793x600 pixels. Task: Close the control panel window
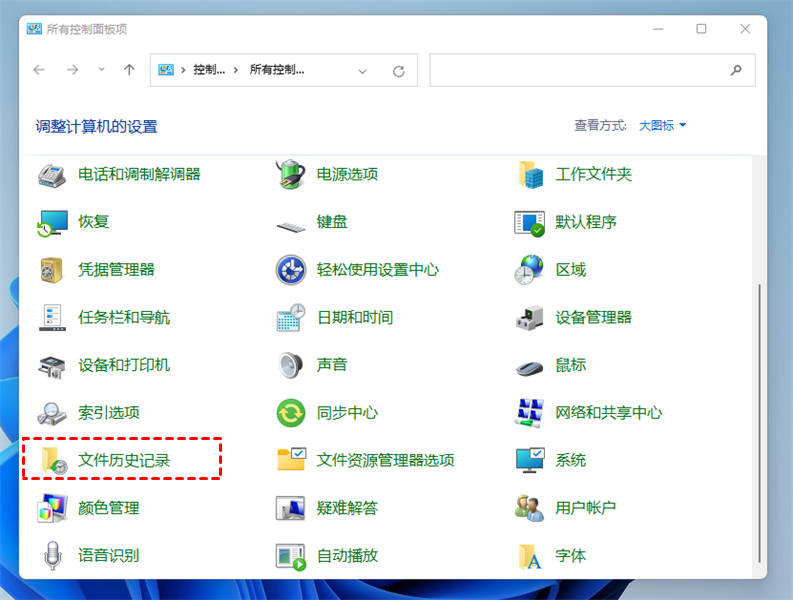click(x=744, y=29)
